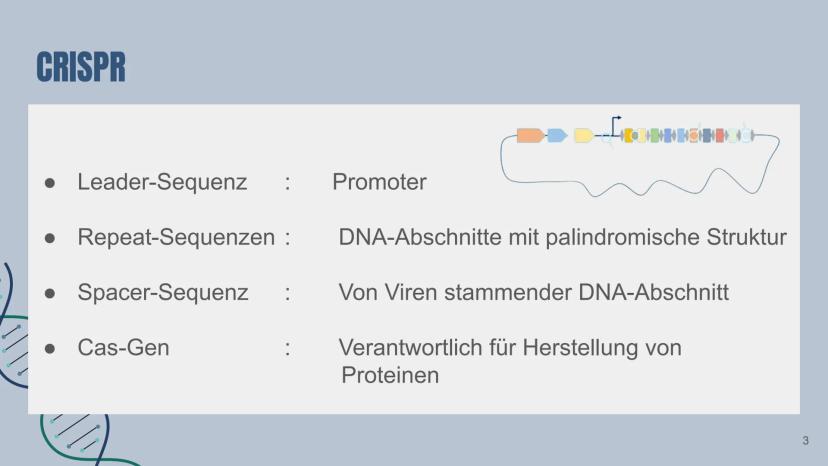Click the dark yellow first spacer block
Screen dimensions: 828x466
(629, 136)
